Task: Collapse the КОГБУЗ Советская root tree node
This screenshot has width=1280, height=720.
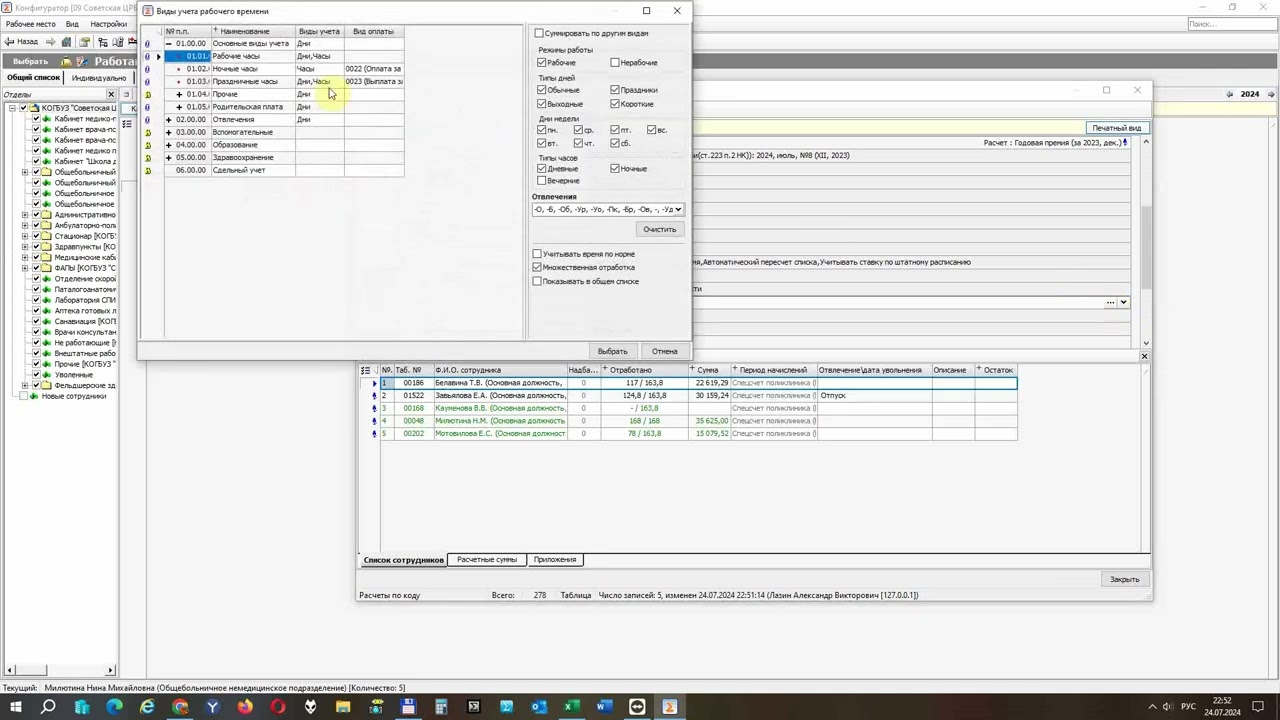Action: 12,108
